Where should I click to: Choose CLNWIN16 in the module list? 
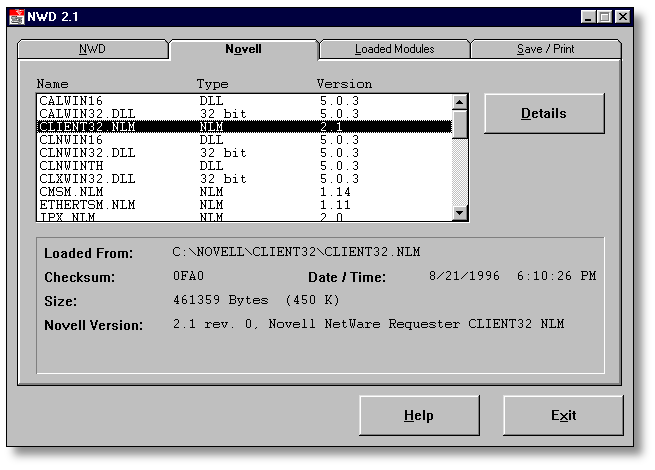coord(244,140)
